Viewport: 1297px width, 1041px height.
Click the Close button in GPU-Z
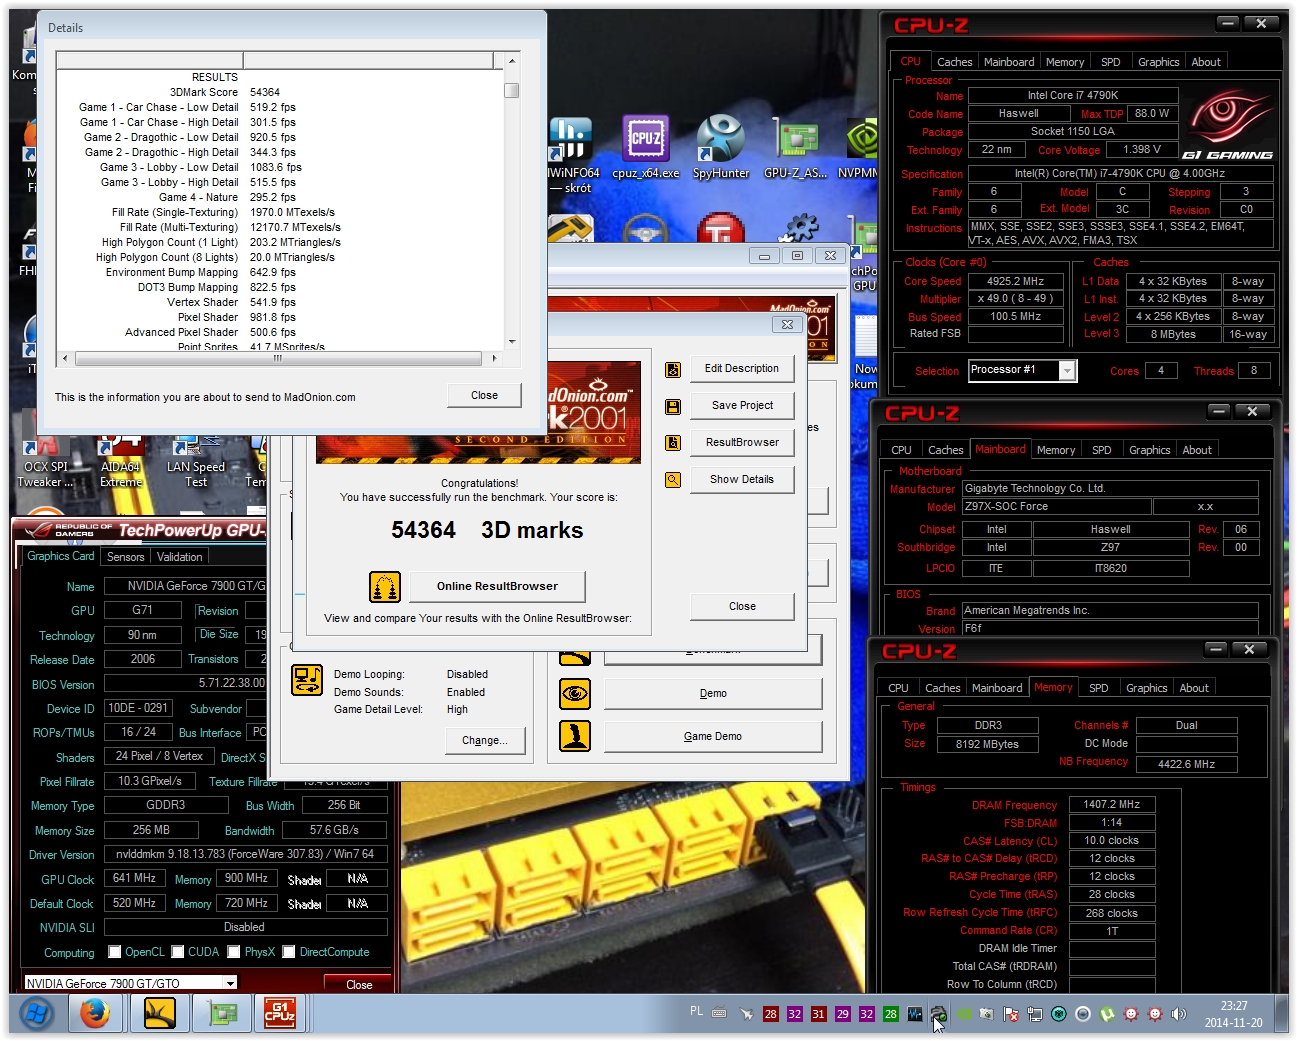[x=358, y=984]
